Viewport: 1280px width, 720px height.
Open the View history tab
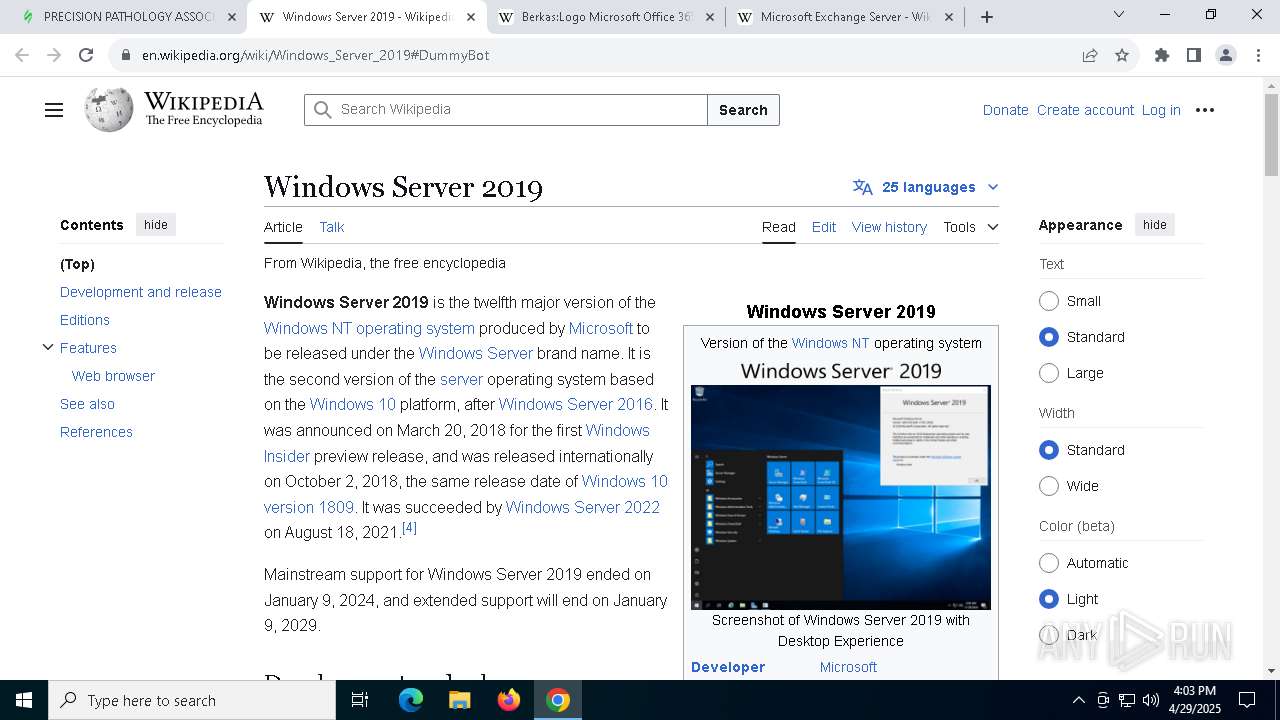(889, 227)
